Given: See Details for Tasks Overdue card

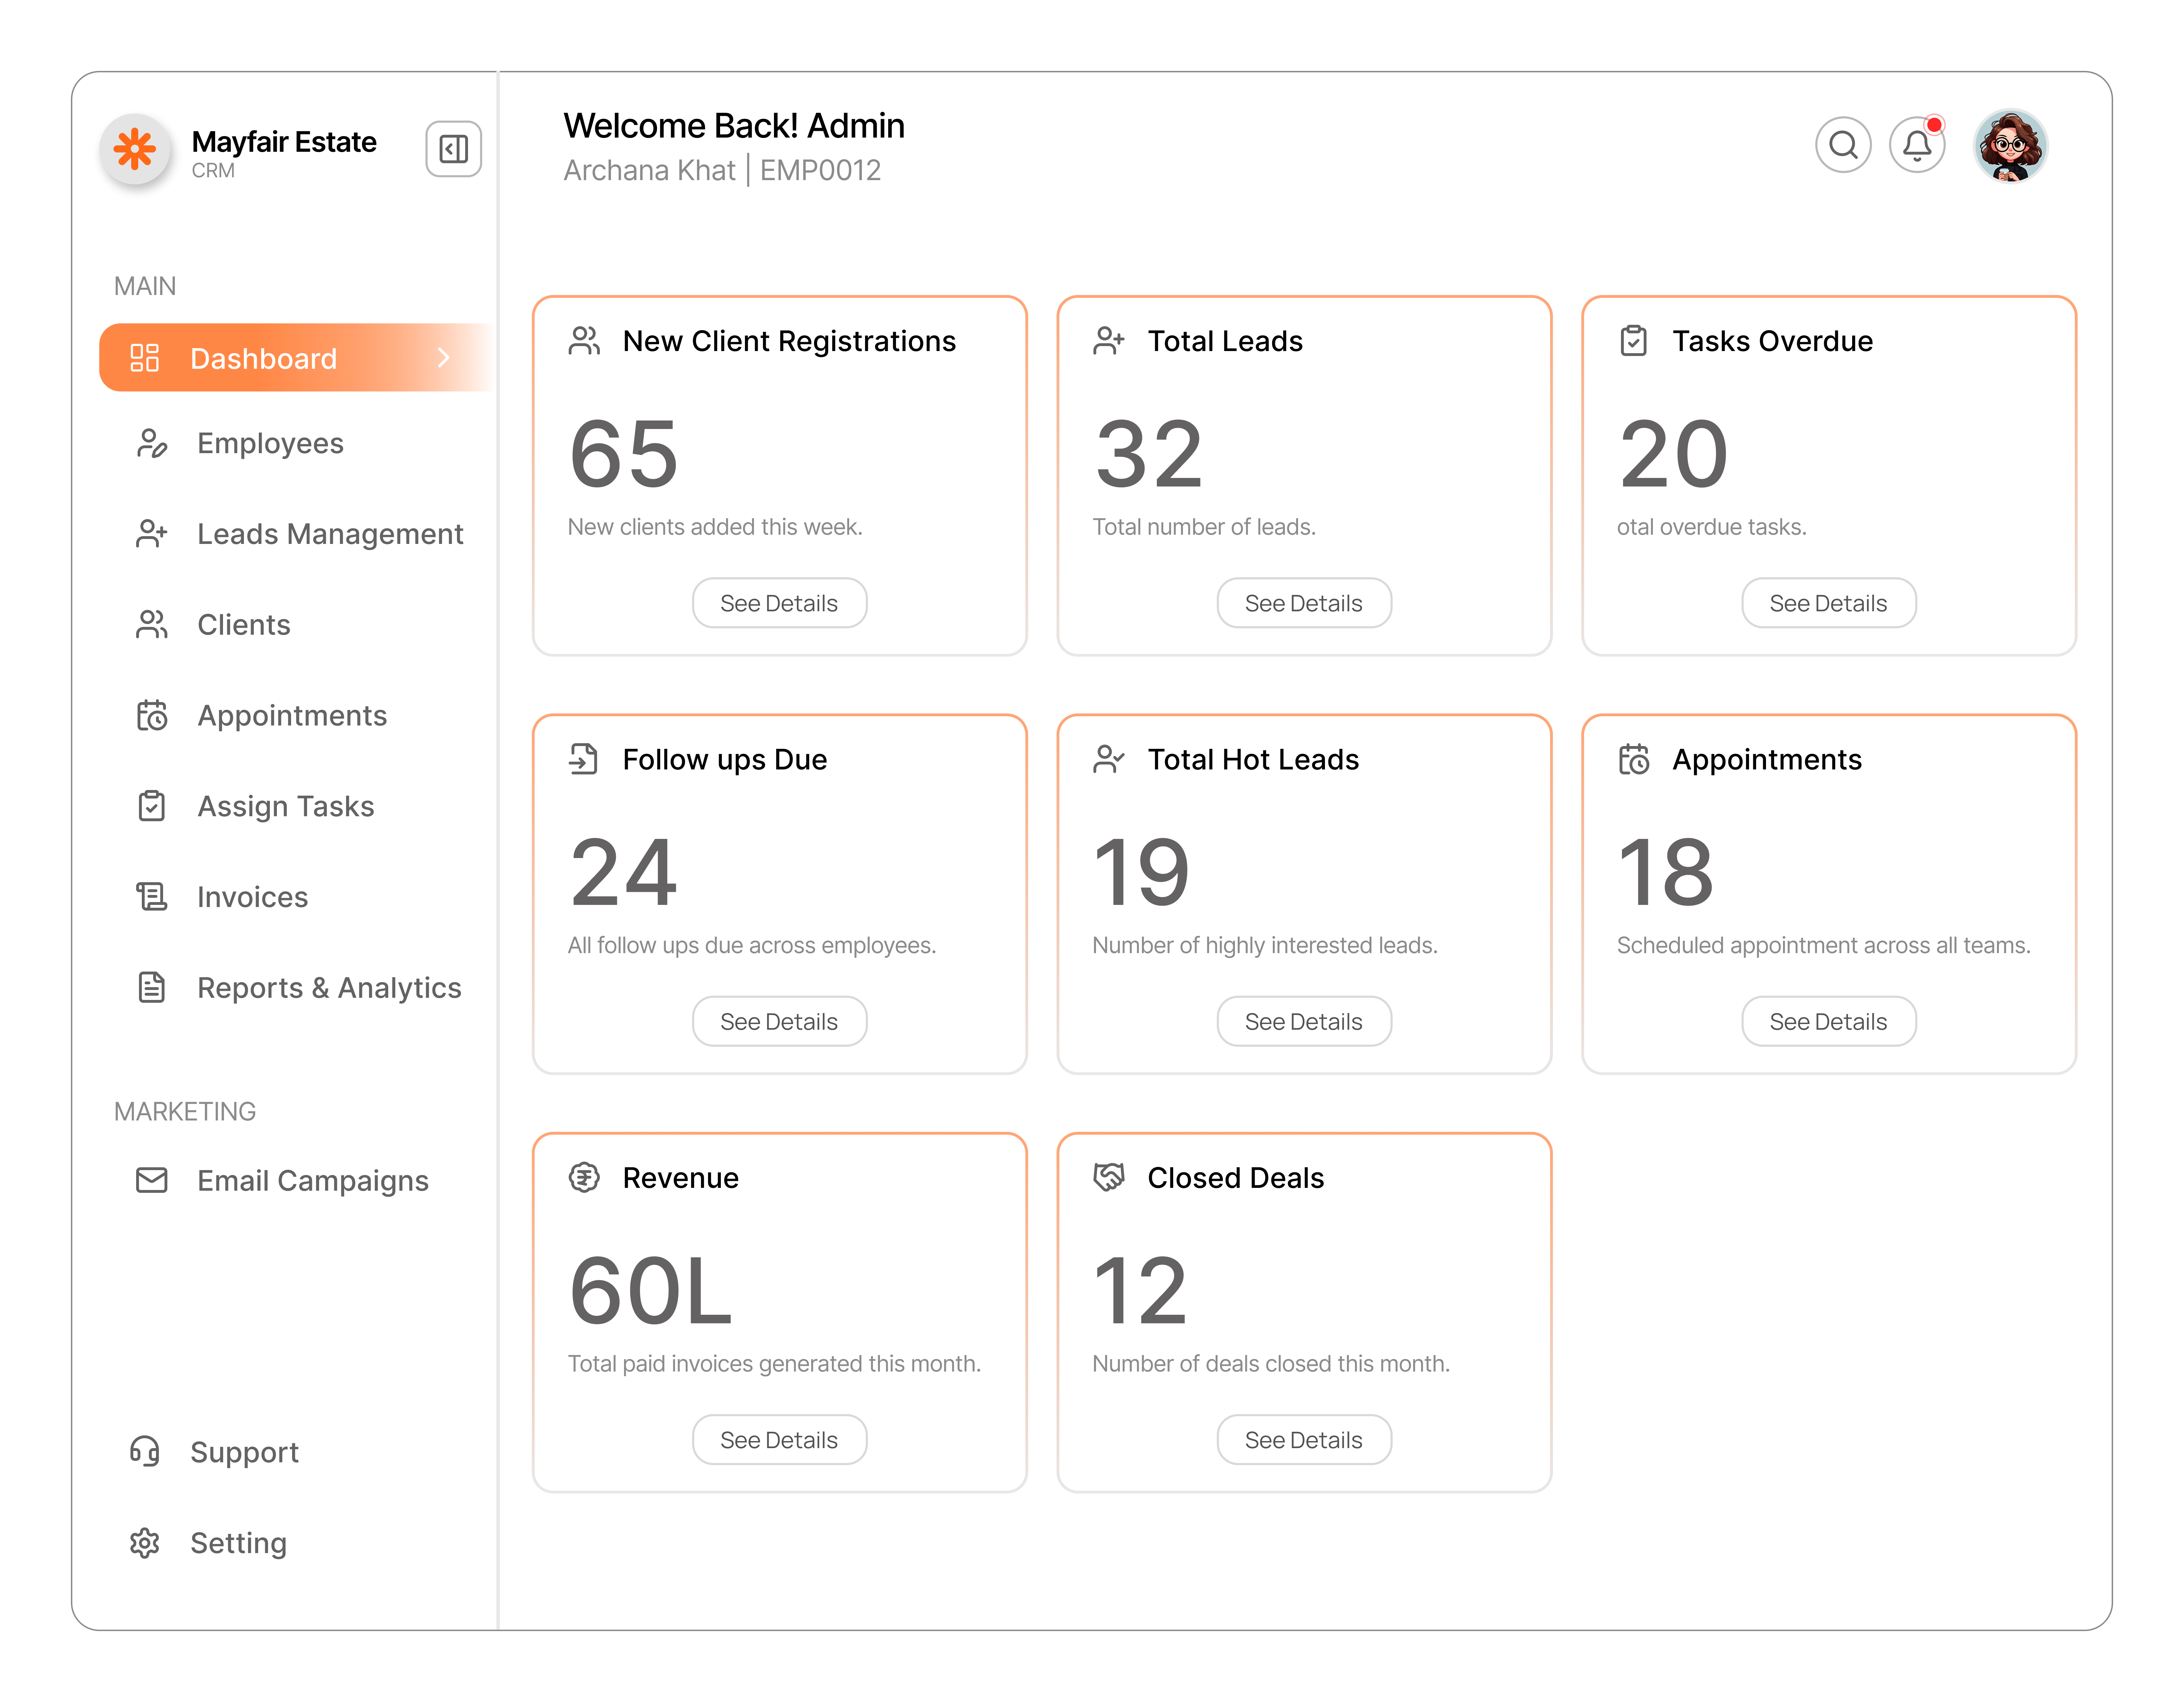Looking at the screenshot, I should [1829, 603].
